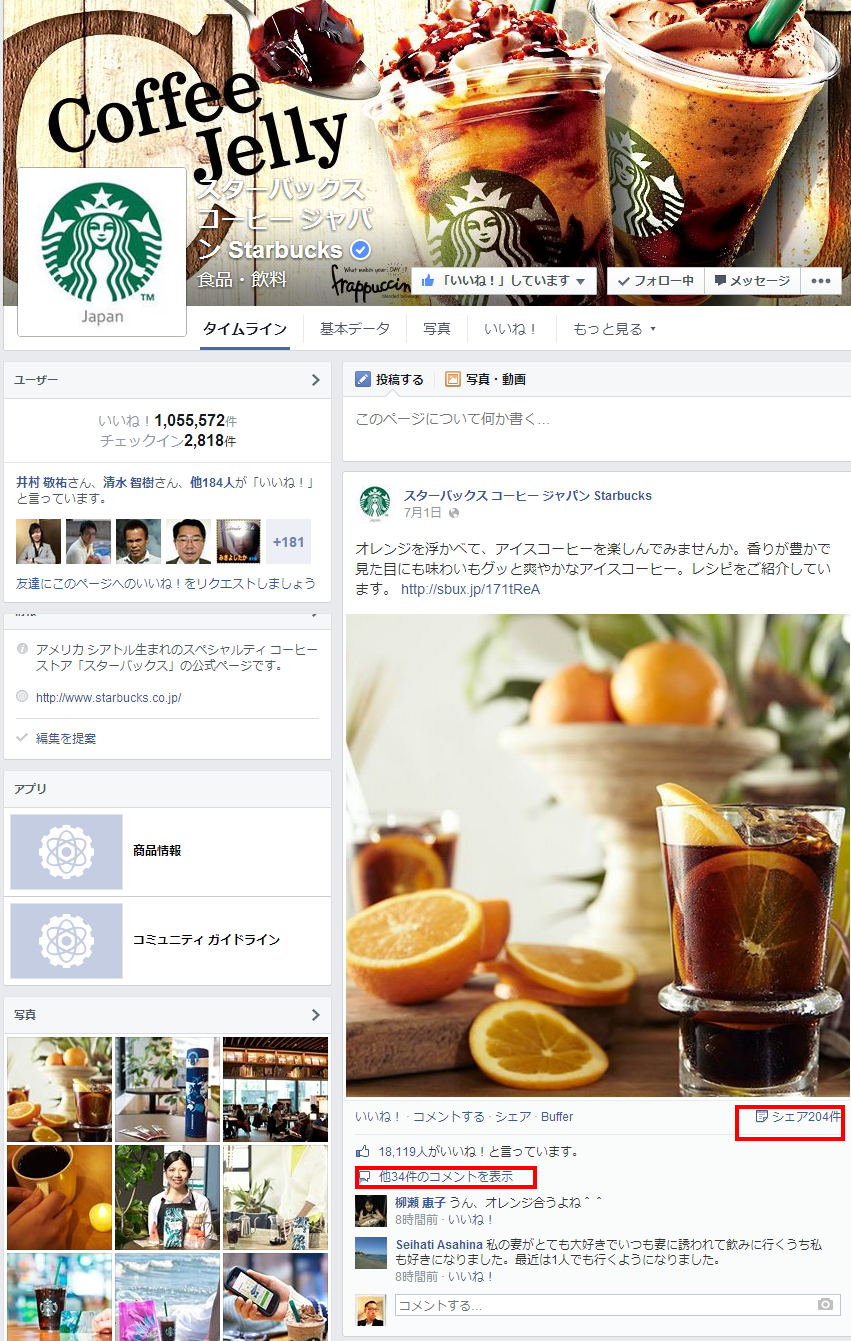The height and width of the screenshot is (1341, 851).
Task: Open the three-dots more options button
Action: point(821,281)
